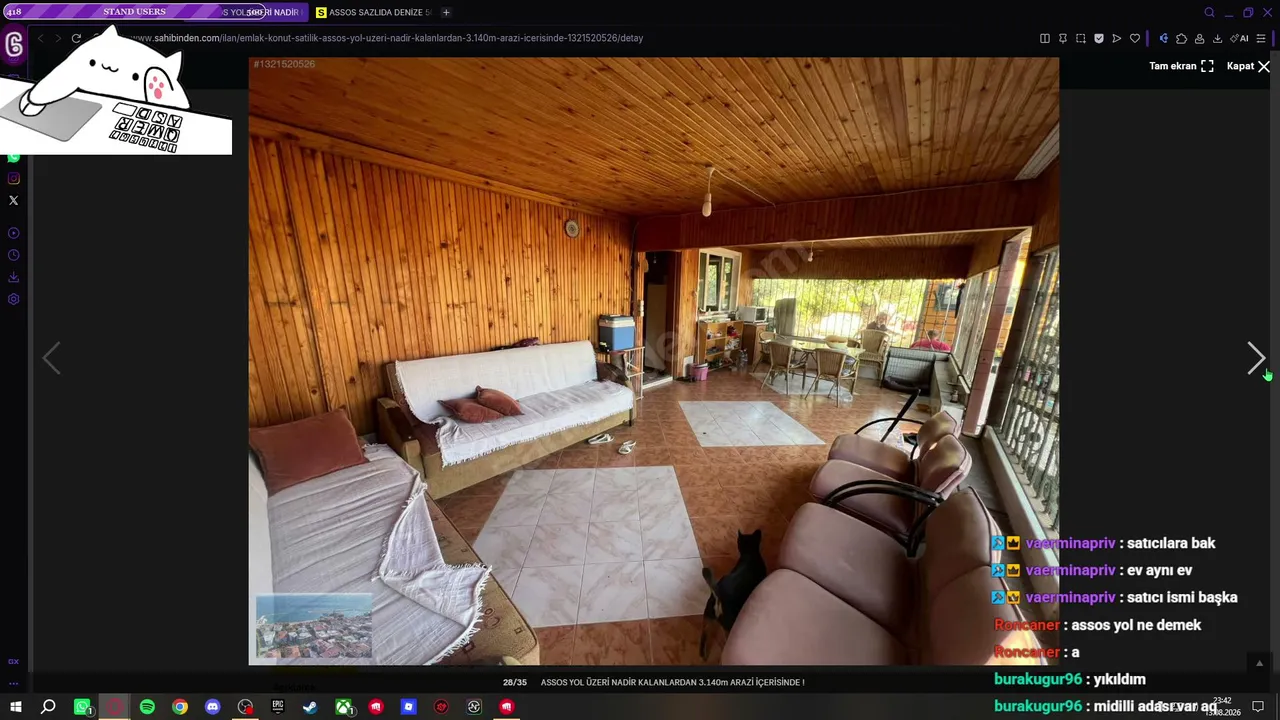Viewport: 1280px width, 720px height.
Task: Open WhatsApp from the Windows taskbar
Action: [x=82, y=707]
